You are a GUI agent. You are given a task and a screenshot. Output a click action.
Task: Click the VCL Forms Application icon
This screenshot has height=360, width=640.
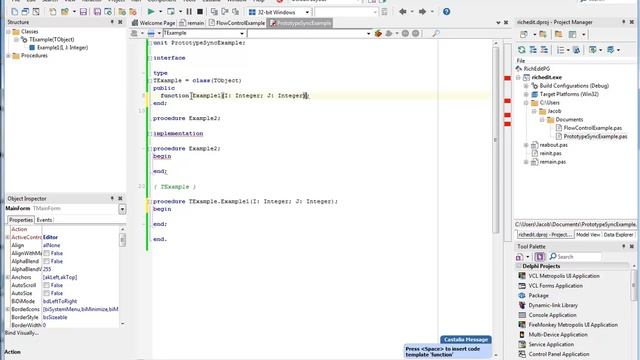(522, 286)
